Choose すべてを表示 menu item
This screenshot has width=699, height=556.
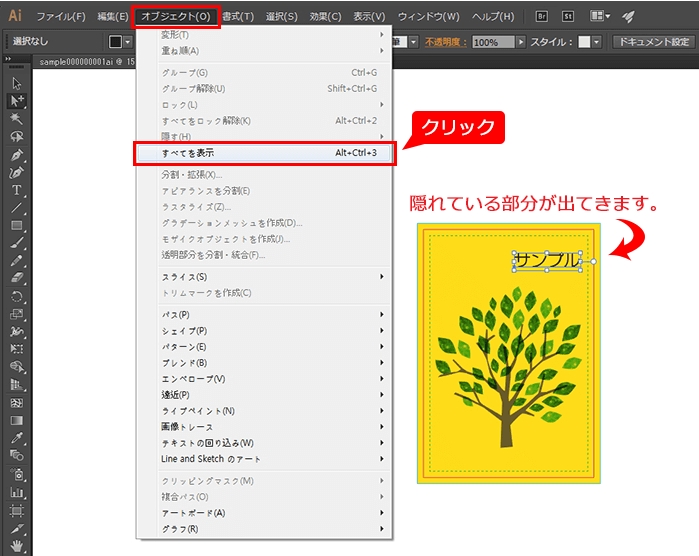[x=265, y=153]
